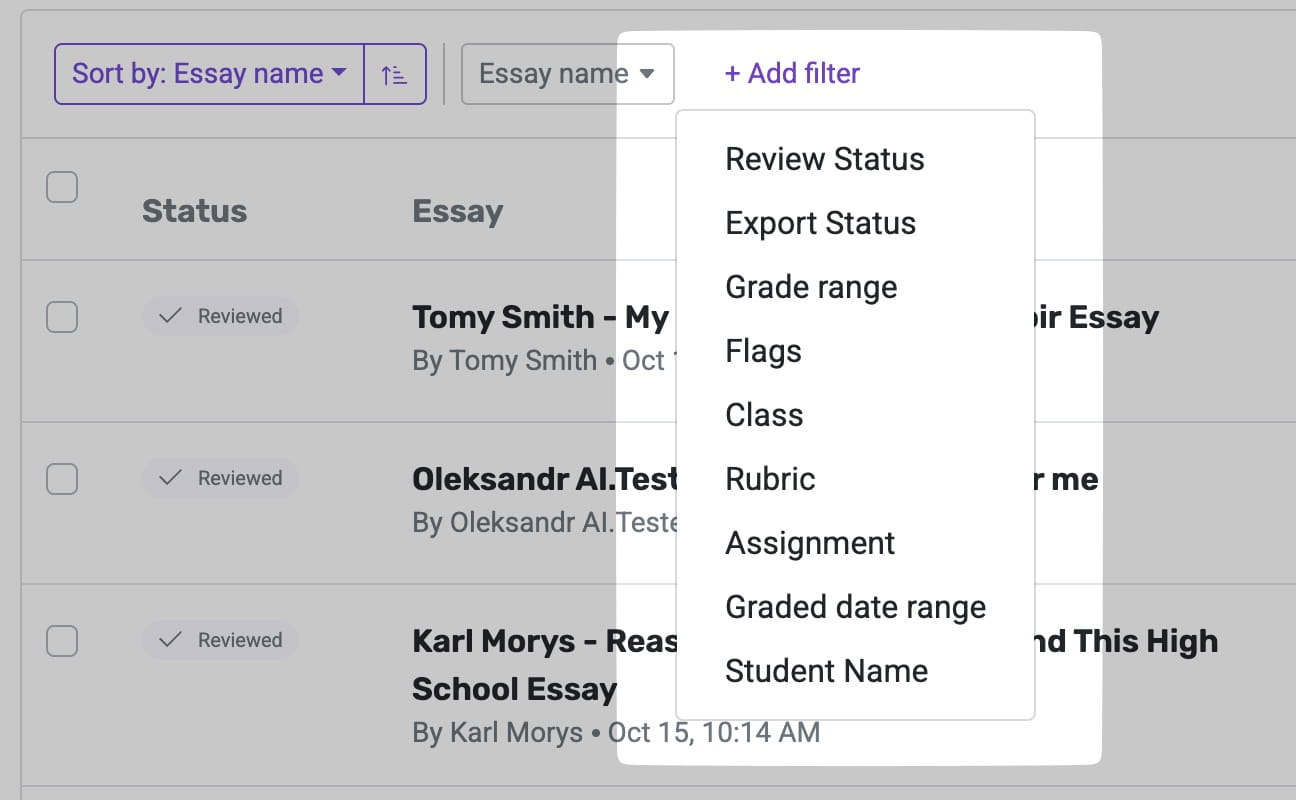1296x800 pixels.
Task: Open the Sort by: Essay name dropdown
Action: [x=209, y=74]
